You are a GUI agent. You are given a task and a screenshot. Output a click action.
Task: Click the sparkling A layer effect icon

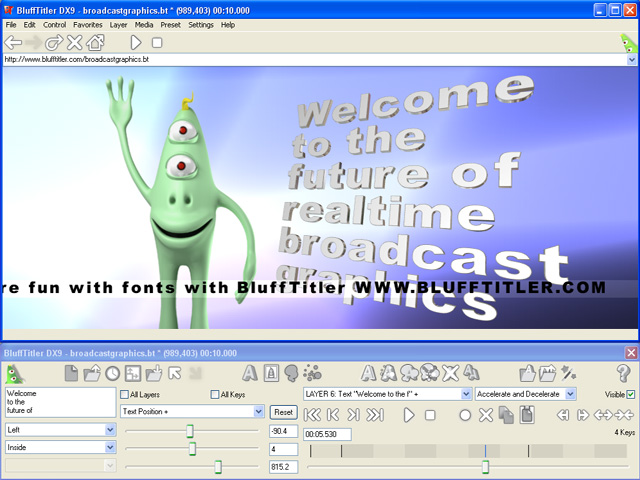click(x=389, y=373)
